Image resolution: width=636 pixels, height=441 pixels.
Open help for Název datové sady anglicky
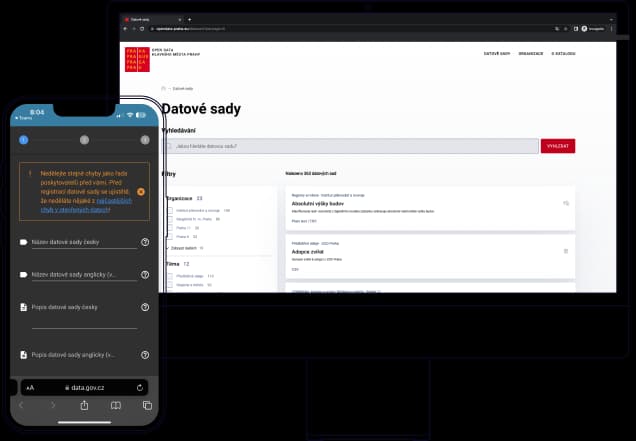point(145,274)
